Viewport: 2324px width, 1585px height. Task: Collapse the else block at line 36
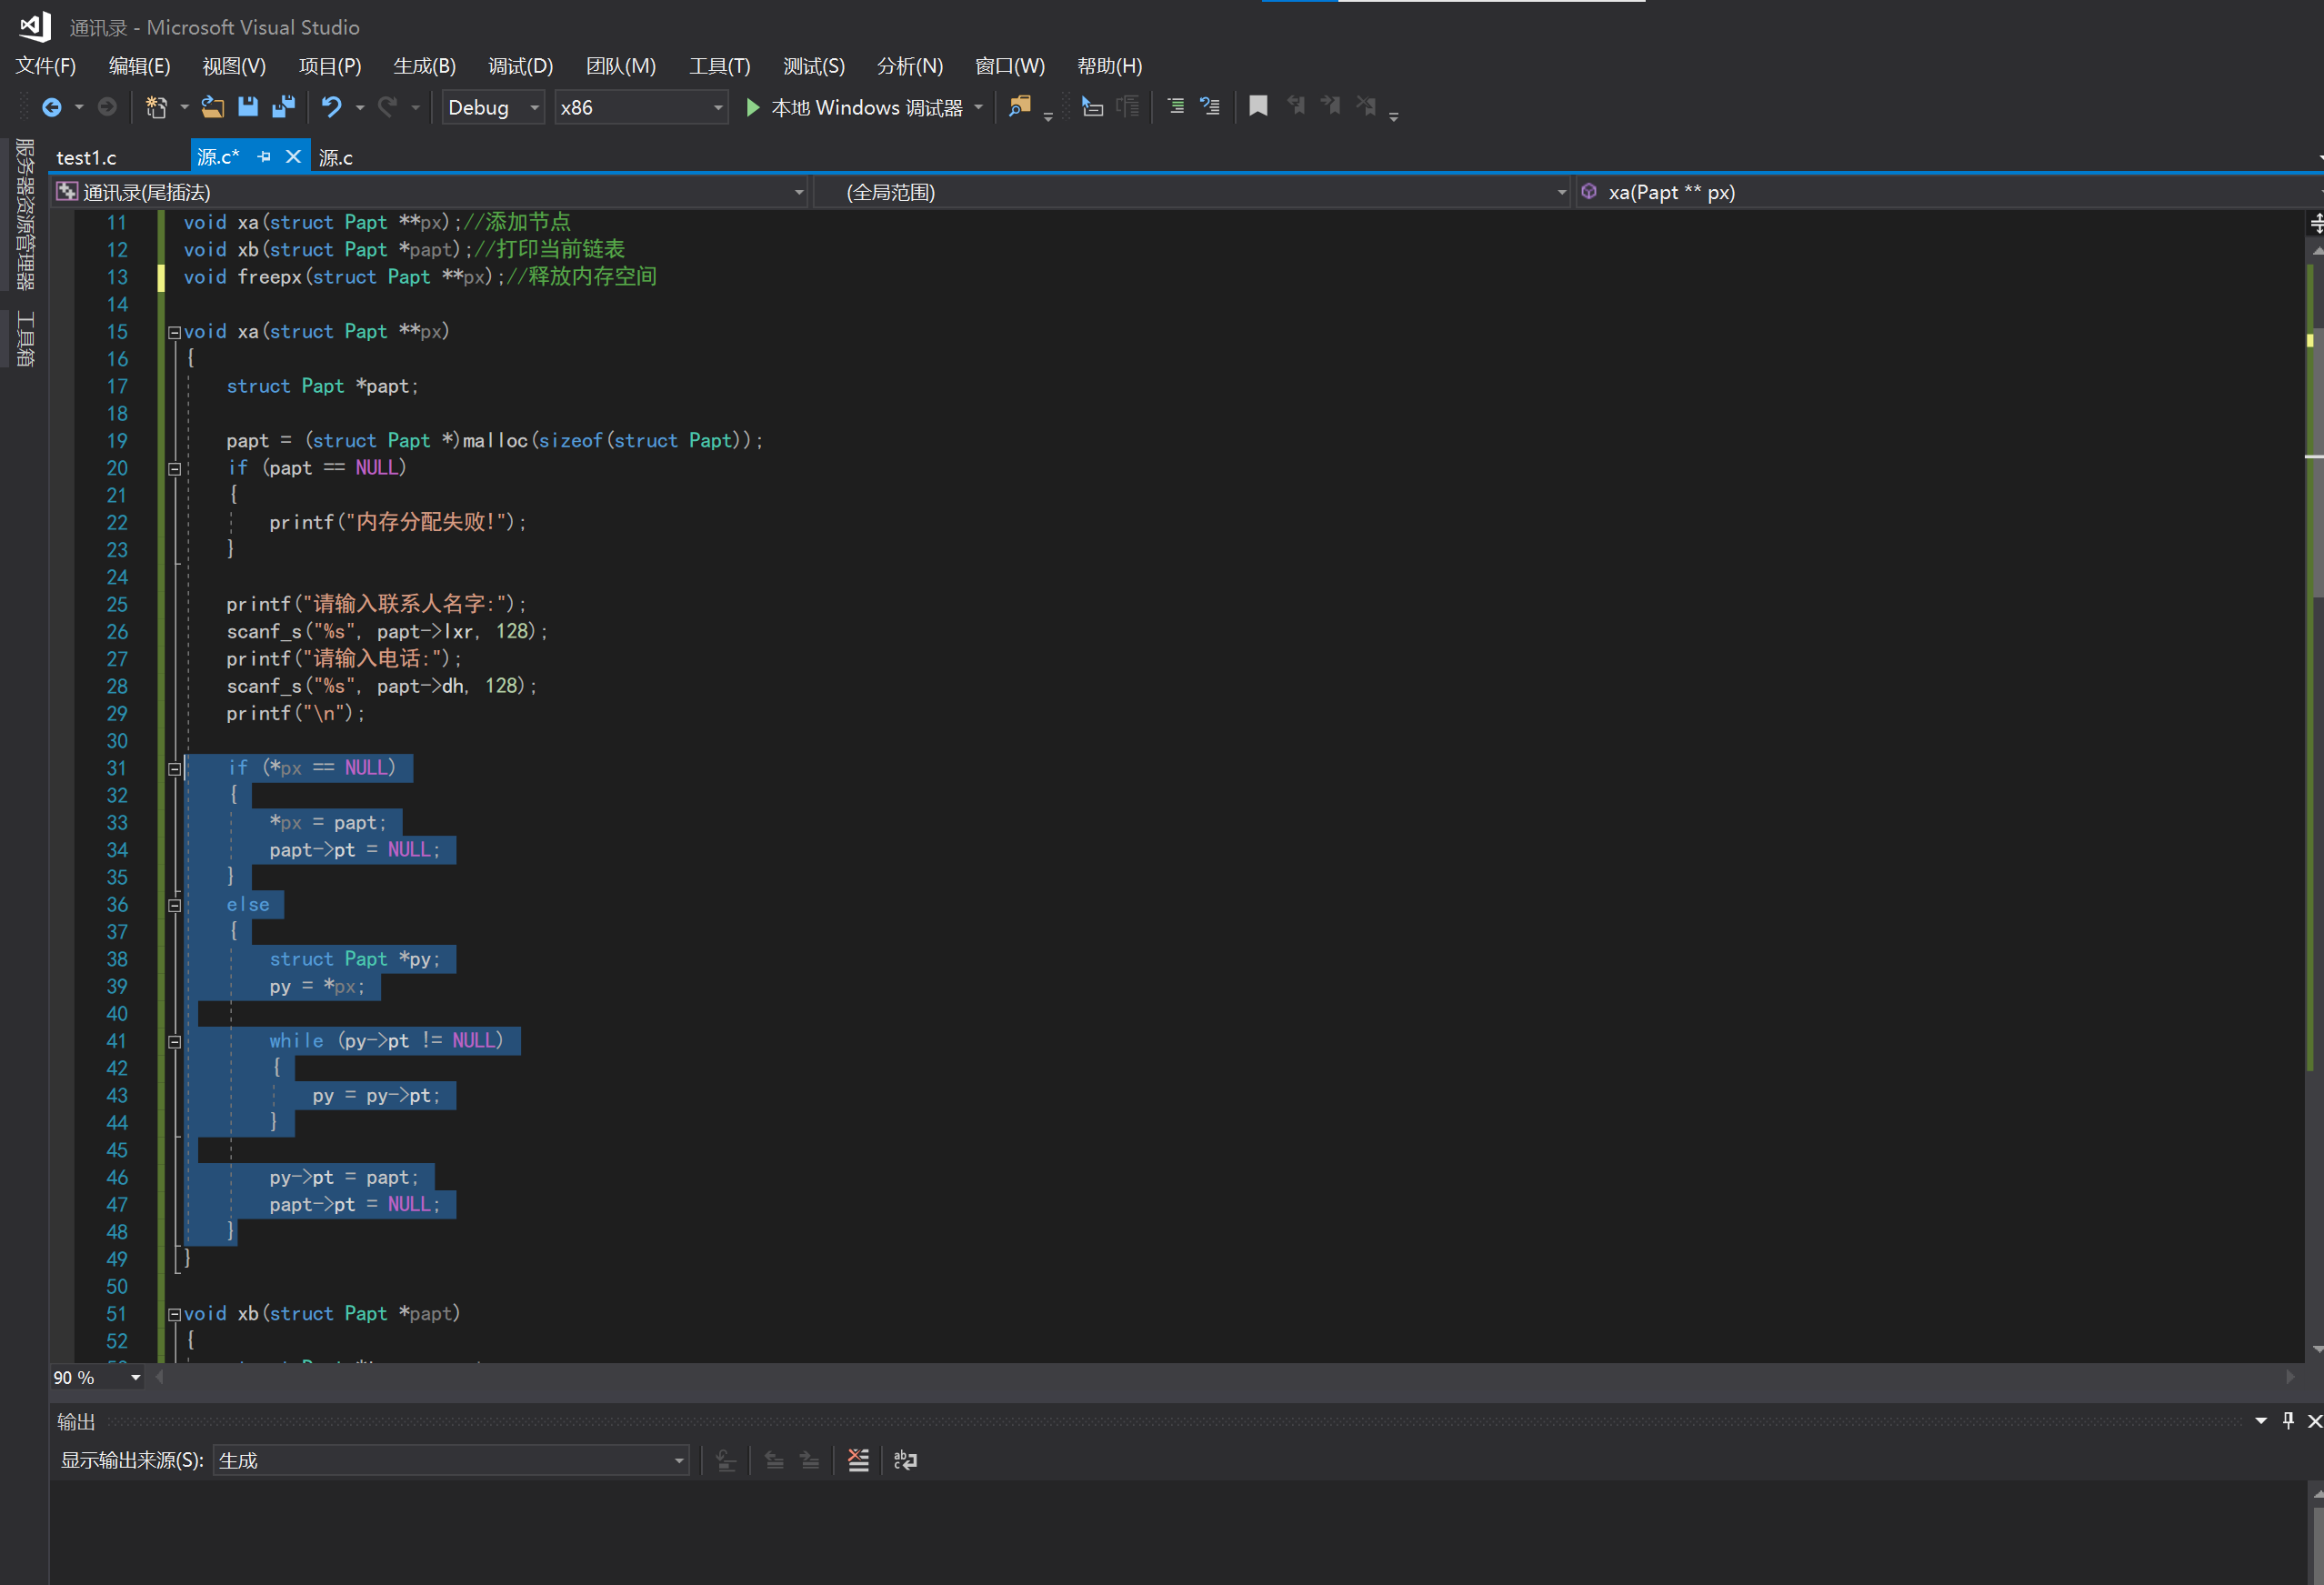[174, 905]
